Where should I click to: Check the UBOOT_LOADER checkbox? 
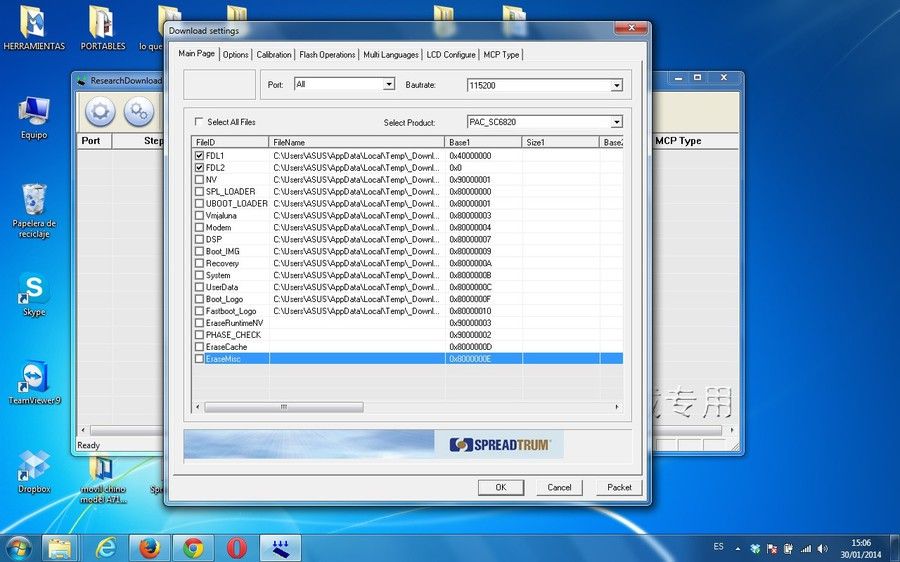pyautogui.click(x=199, y=203)
